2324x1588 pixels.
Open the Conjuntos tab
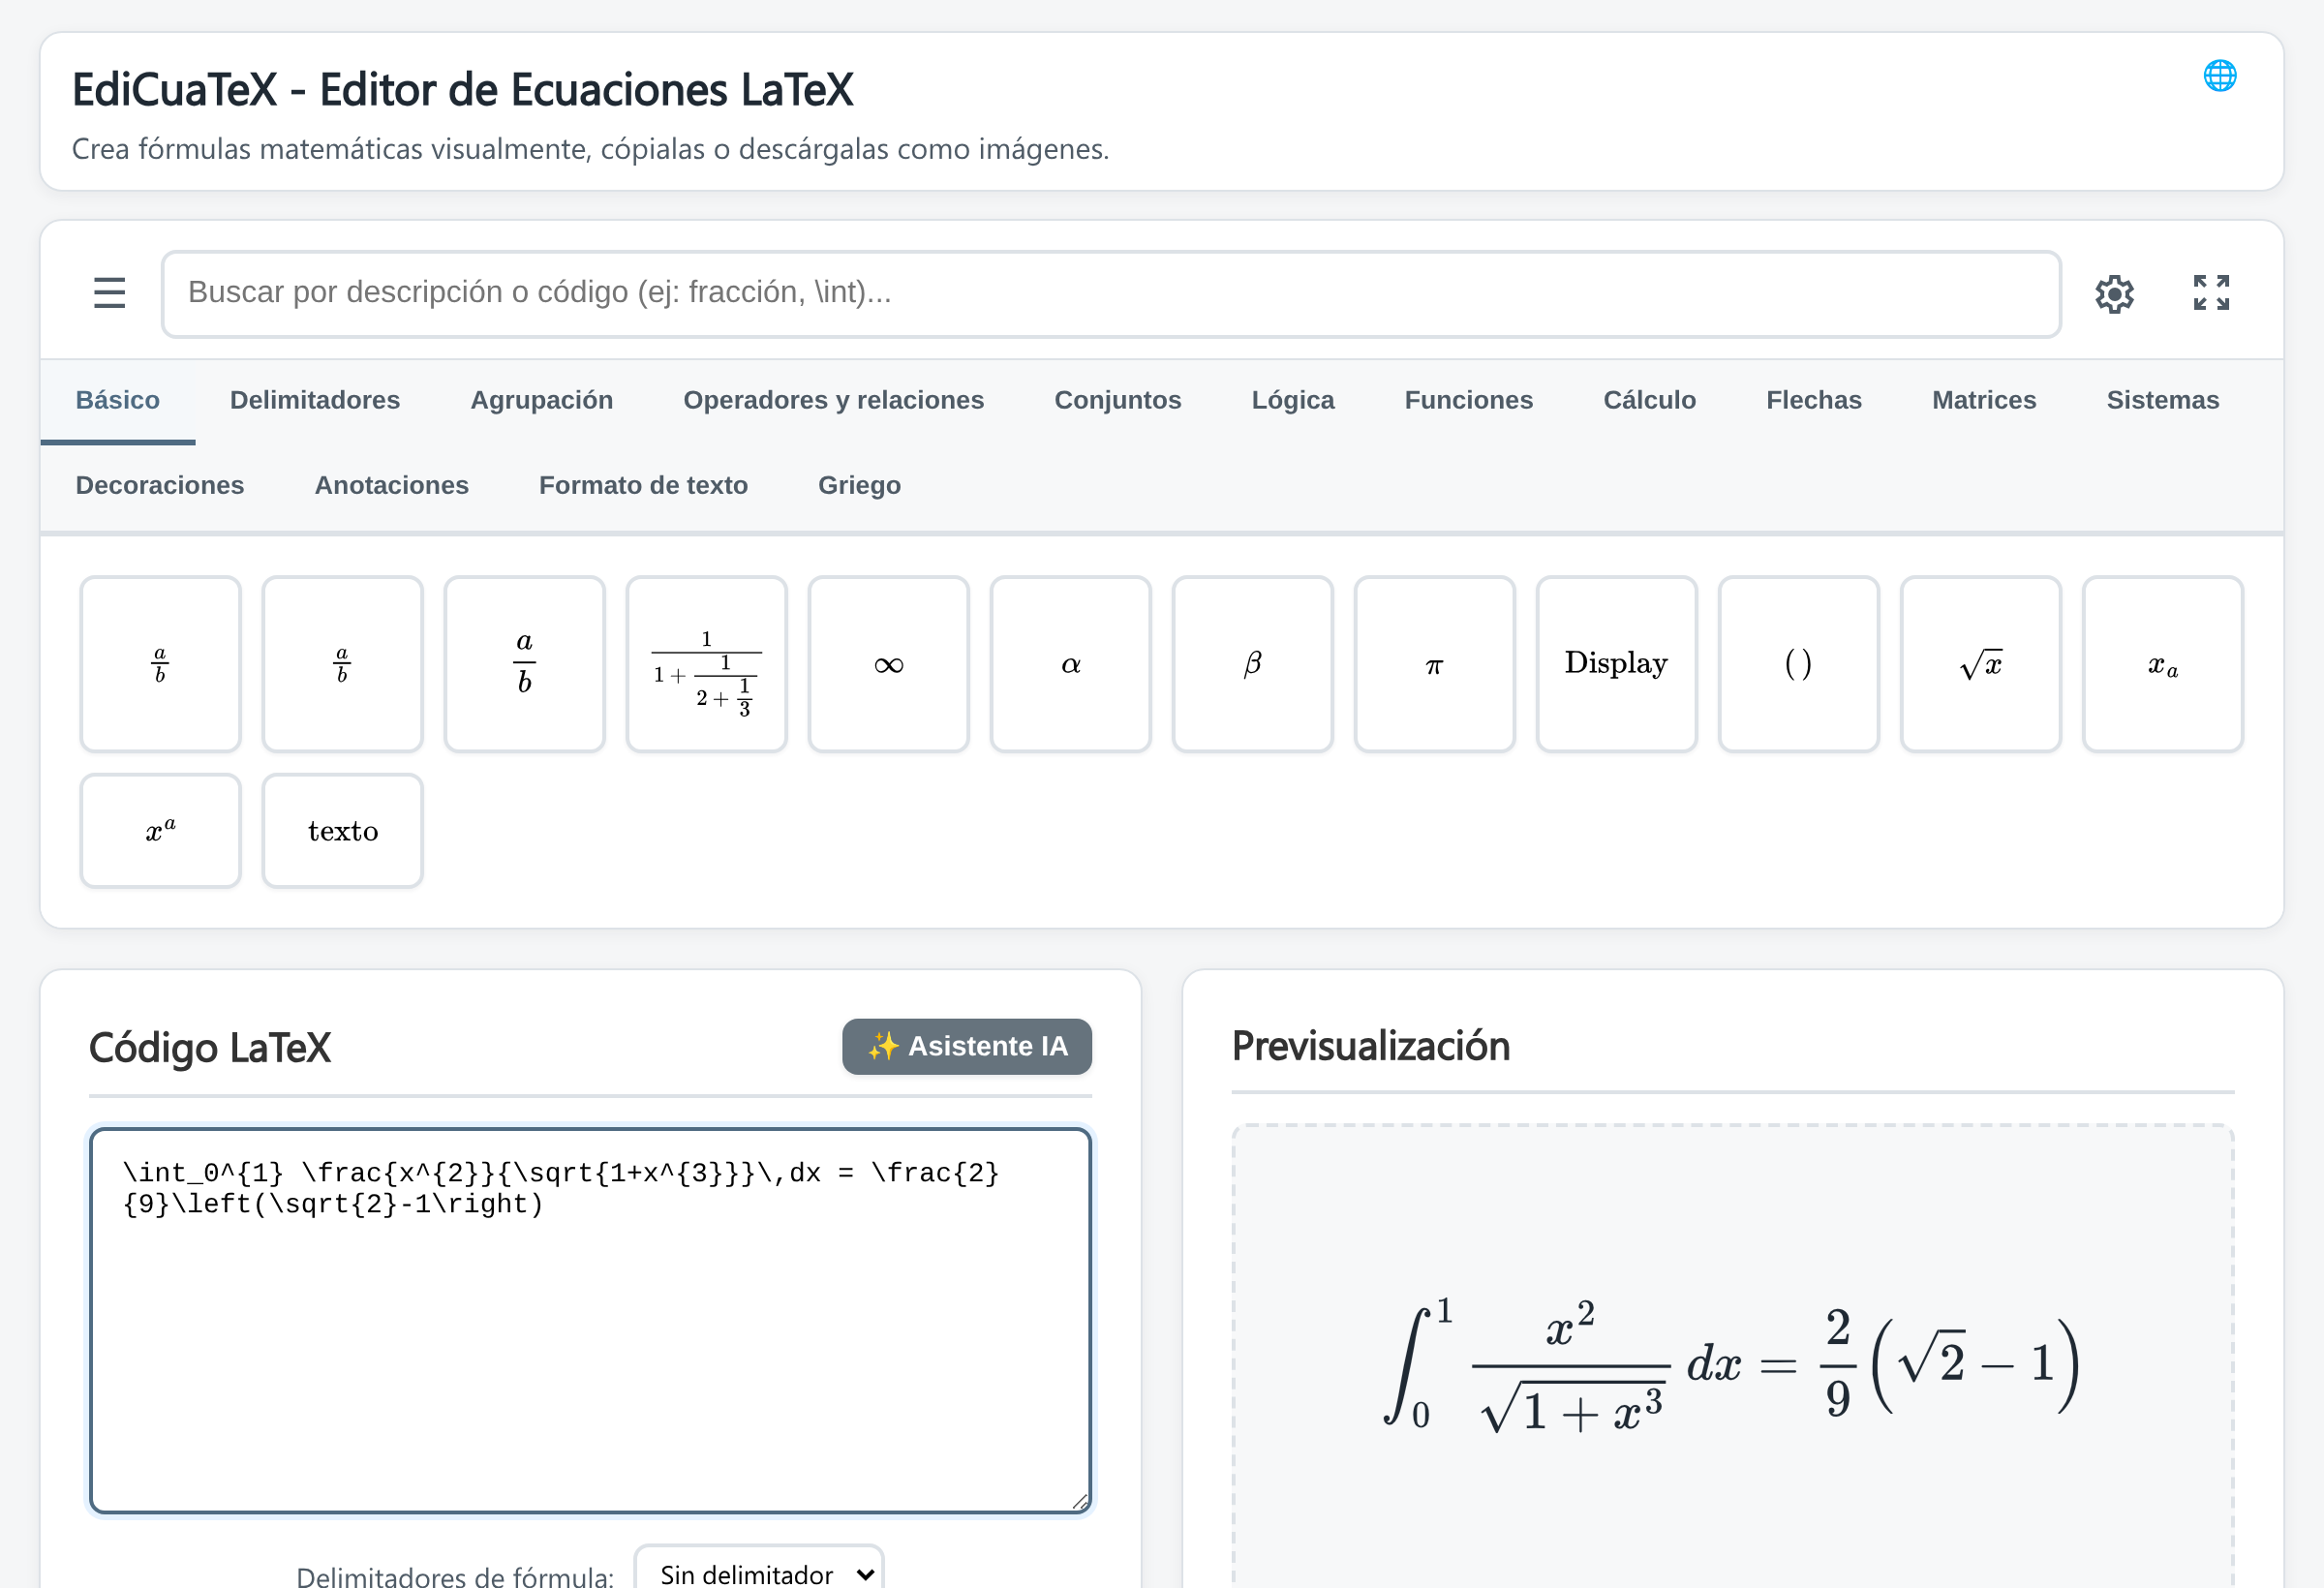coord(1118,400)
